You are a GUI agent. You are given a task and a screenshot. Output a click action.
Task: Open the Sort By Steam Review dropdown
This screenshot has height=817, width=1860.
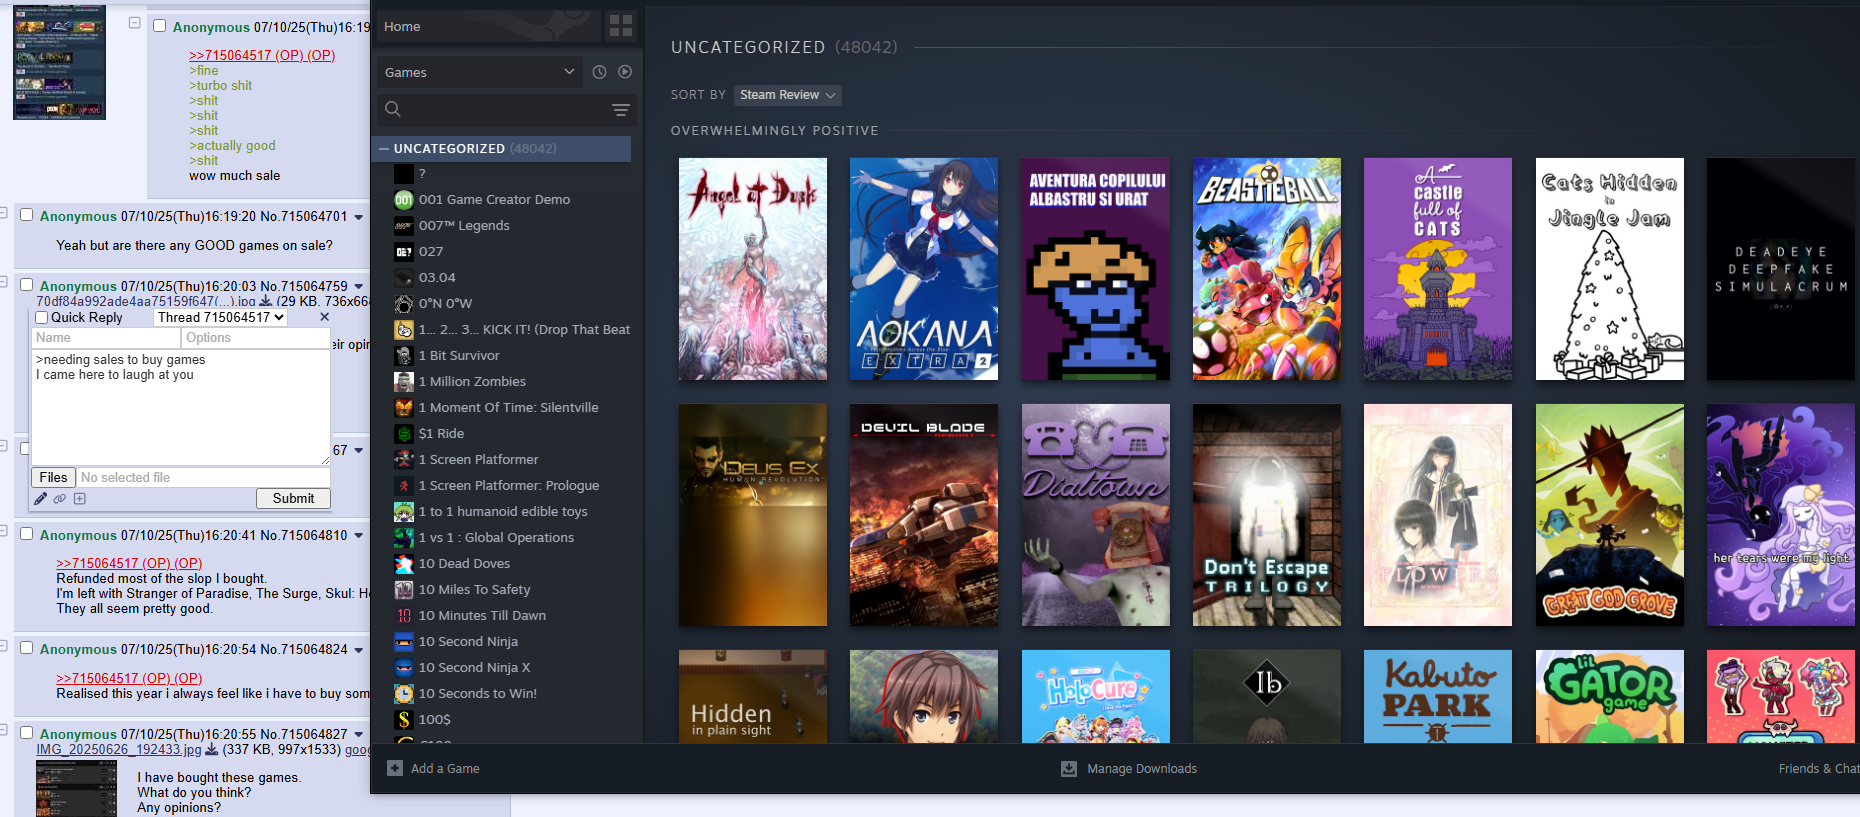point(788,95)
